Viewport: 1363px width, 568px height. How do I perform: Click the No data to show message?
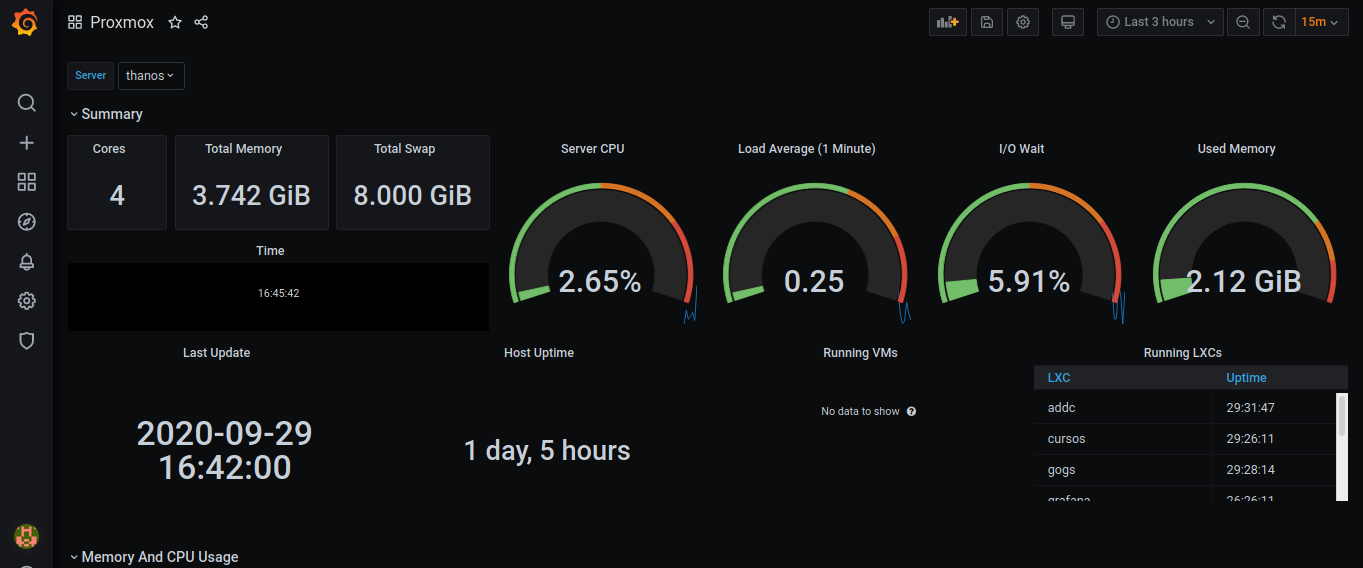(x=860, y=411)
